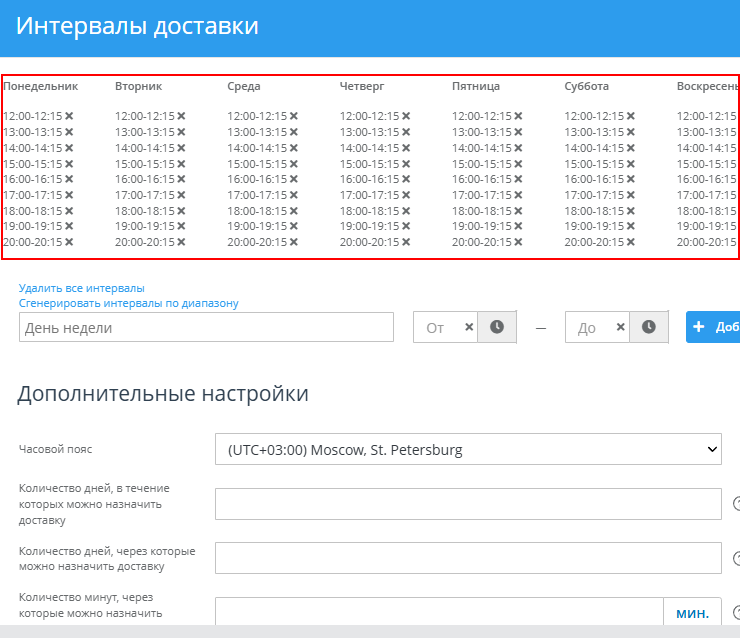Click Дополнительные настройки heading
740x638 pixels.
point(163,394)
